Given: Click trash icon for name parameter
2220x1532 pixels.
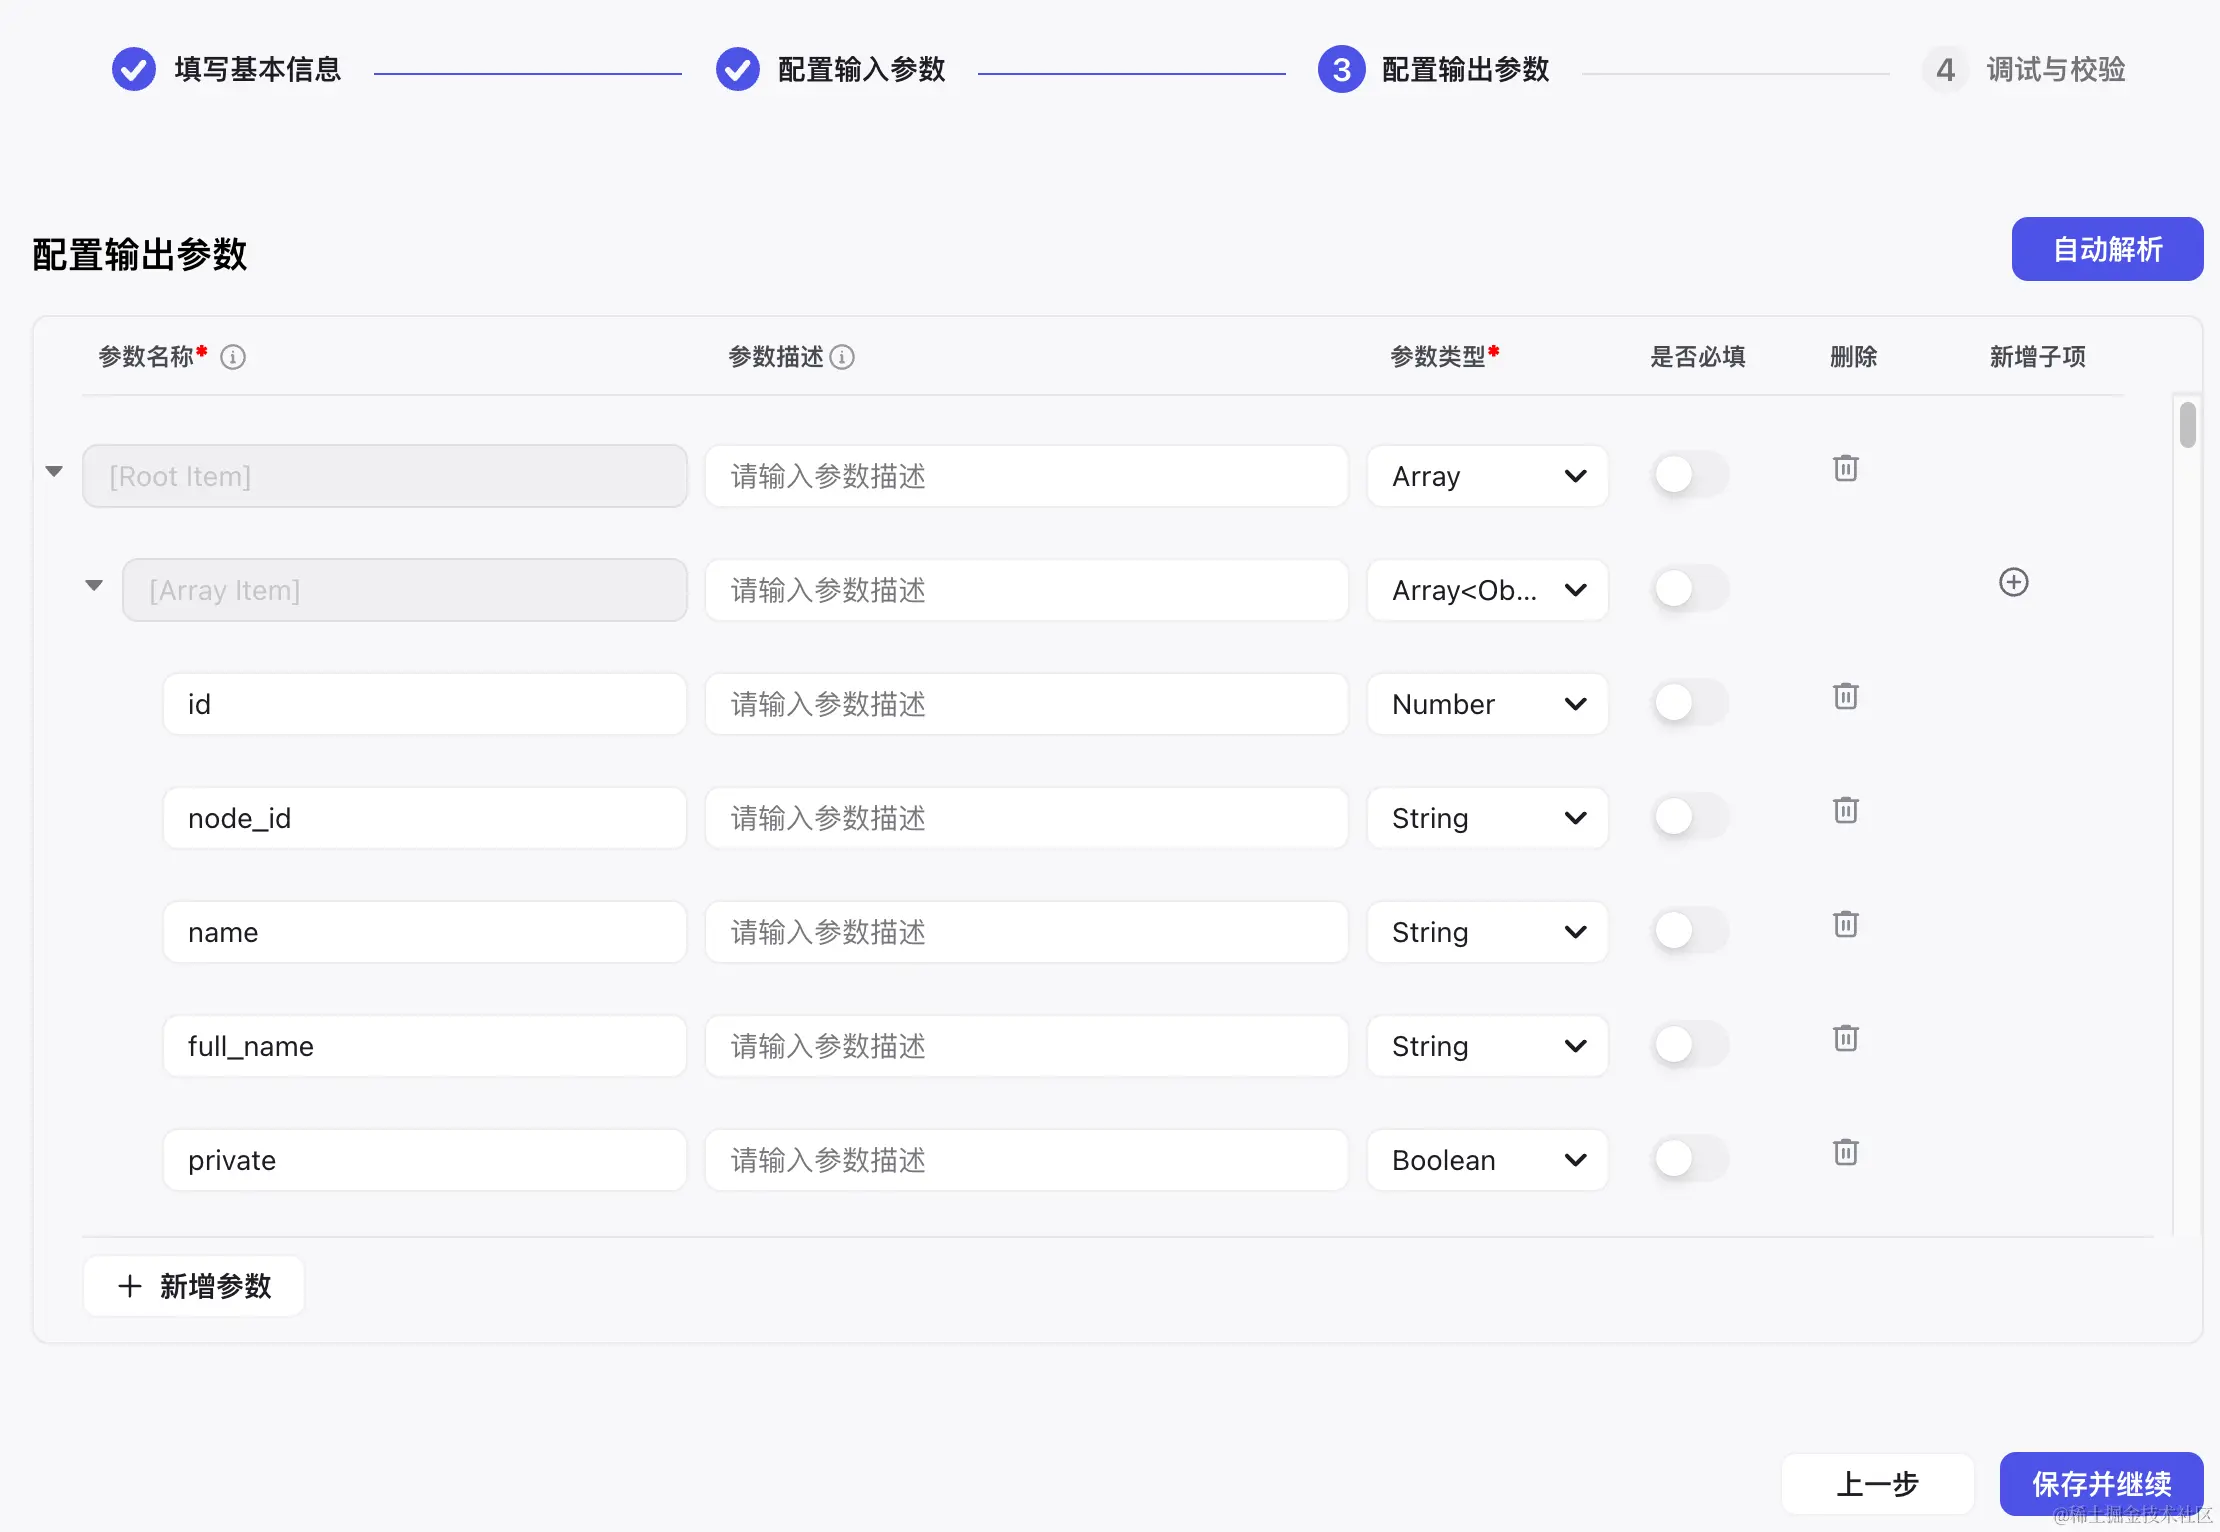Looking at the screenshot, I should [1845, 924].
